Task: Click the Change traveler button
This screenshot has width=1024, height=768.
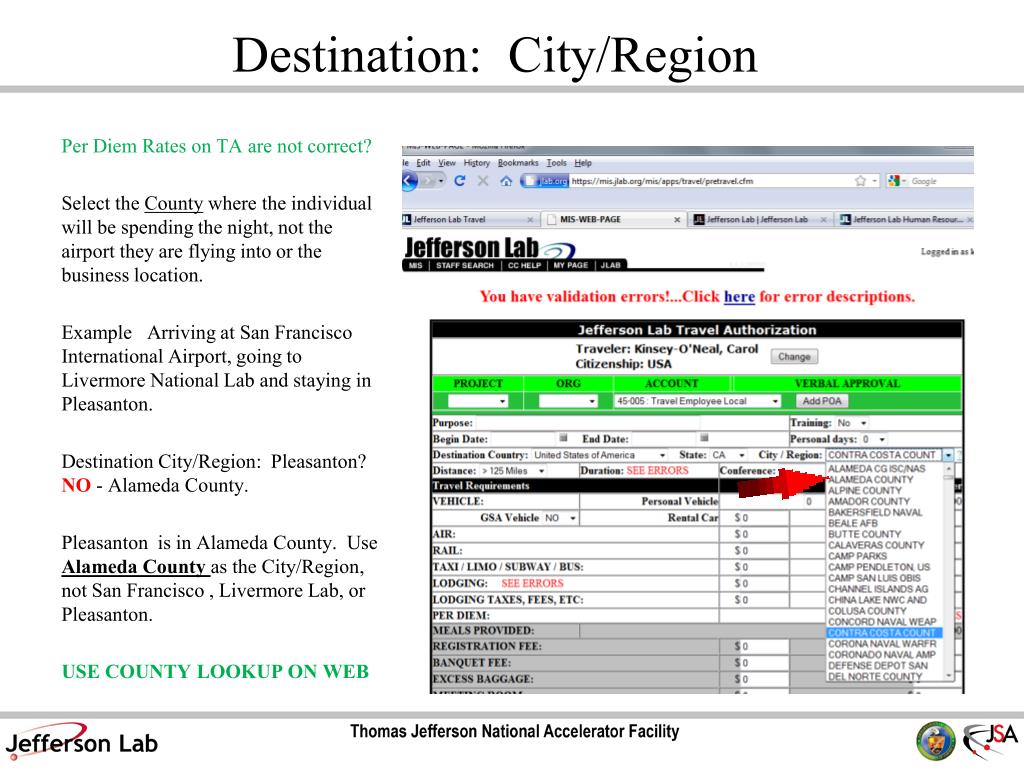Action: [794, 357]
